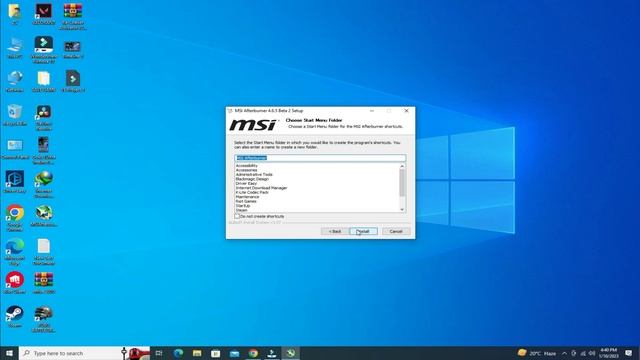This screenshot has width=640, height=360.
Task: Open Google Chrome from taskbar
Action: coord(253,353)
